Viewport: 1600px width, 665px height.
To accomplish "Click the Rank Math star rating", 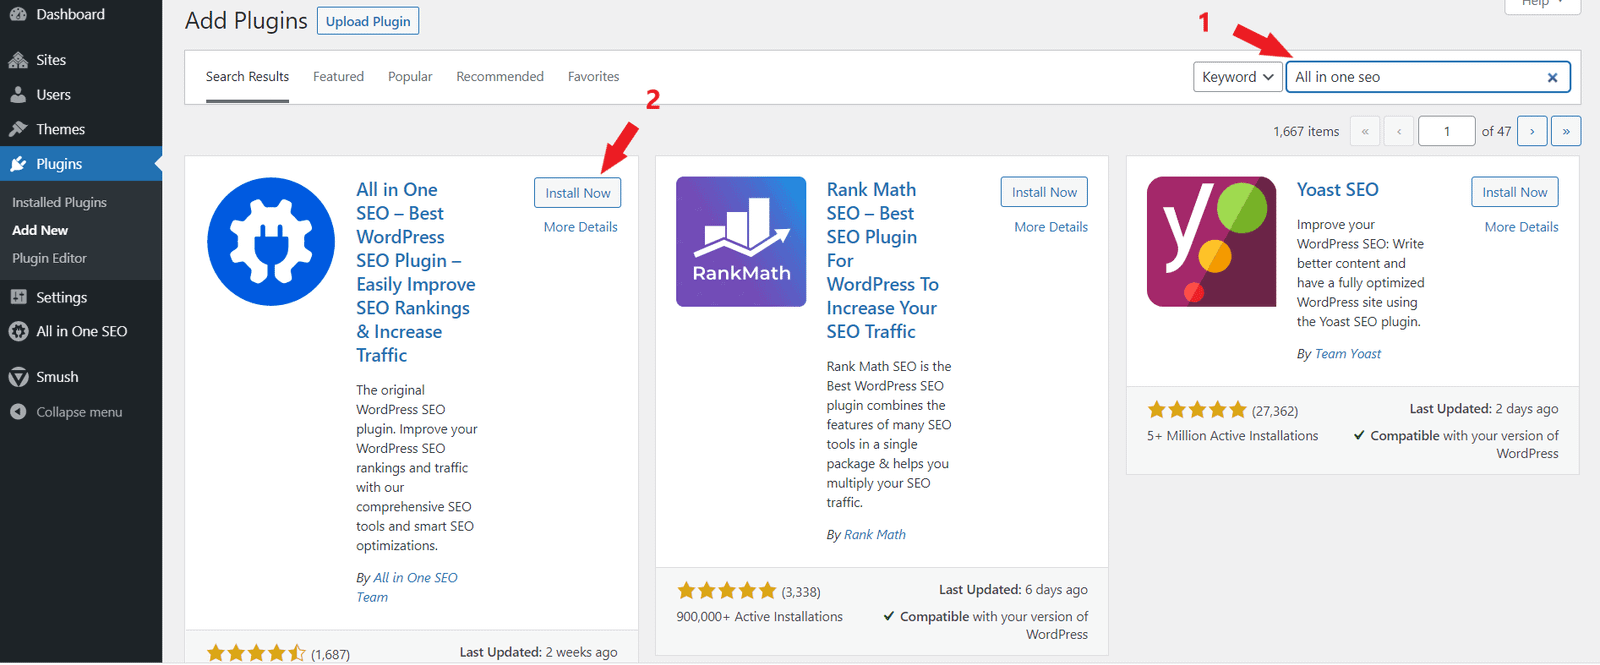I will [x=727, y=591].
